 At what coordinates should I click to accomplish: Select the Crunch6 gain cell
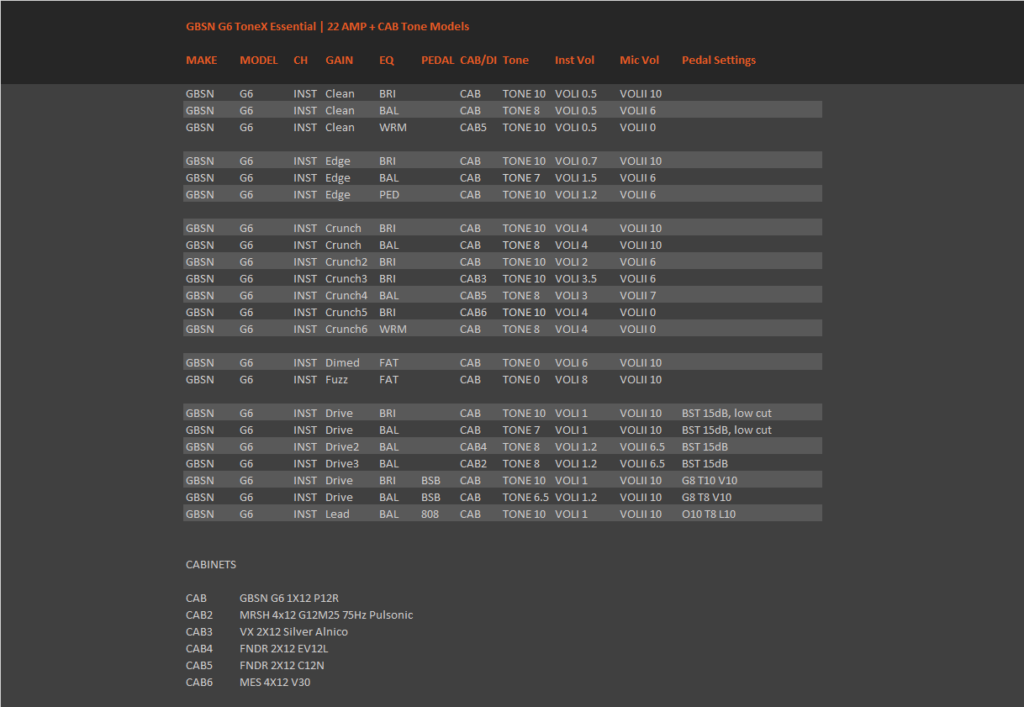pos(346,329)
